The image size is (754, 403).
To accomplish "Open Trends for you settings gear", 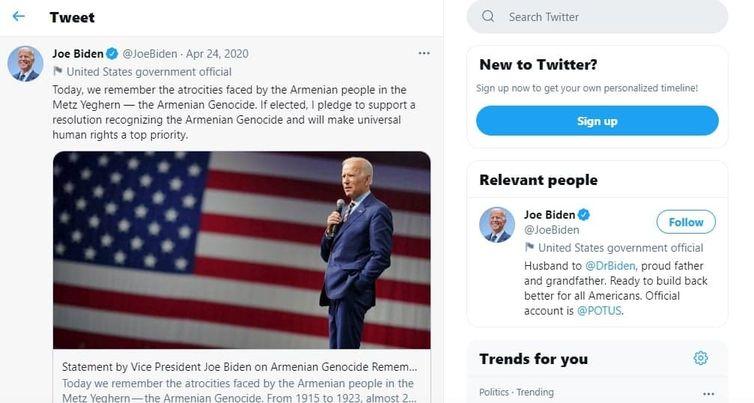I will pyautogui.click(x=701, y=358).
